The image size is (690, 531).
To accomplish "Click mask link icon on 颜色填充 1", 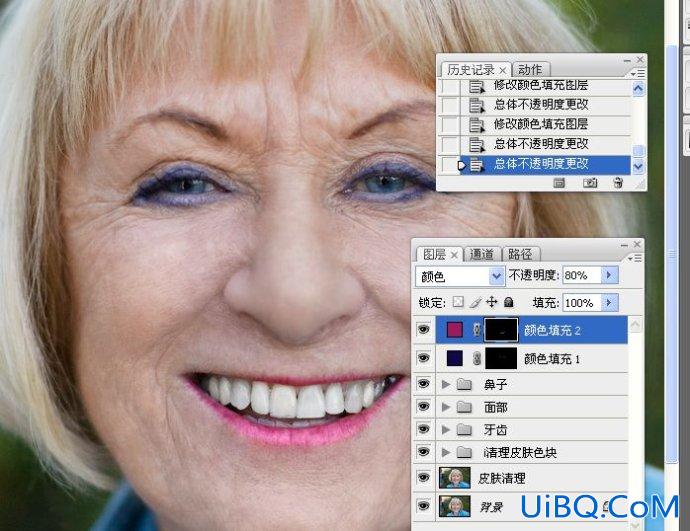I will pos(477,359).
